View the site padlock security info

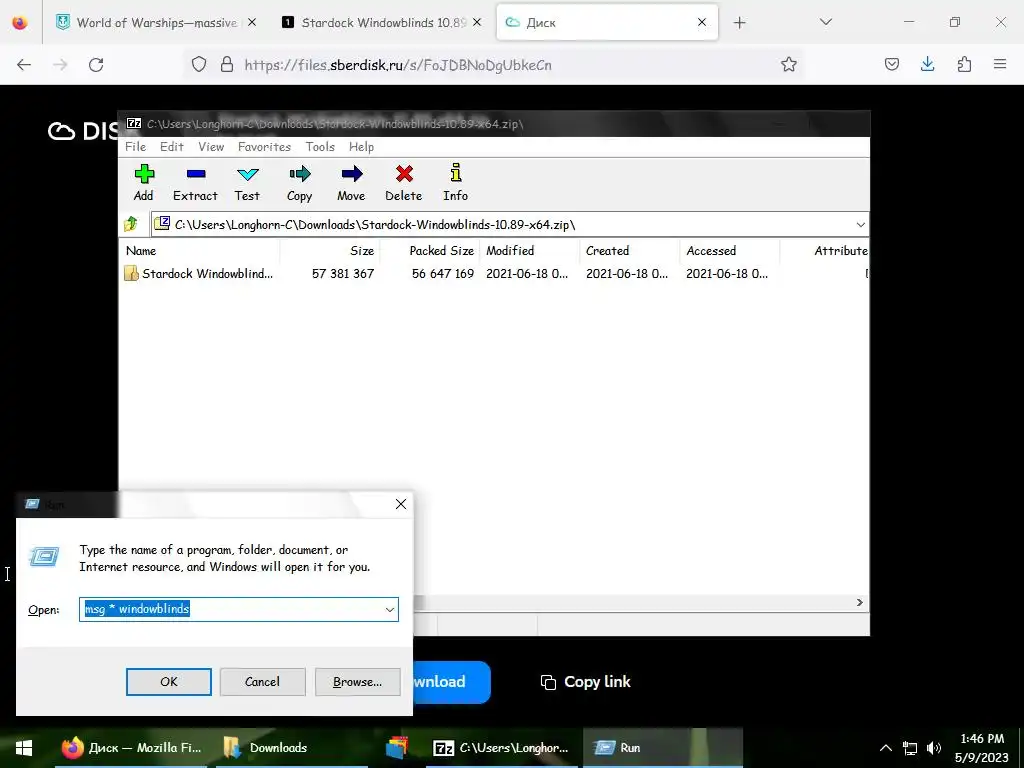(x=227, y=64)
